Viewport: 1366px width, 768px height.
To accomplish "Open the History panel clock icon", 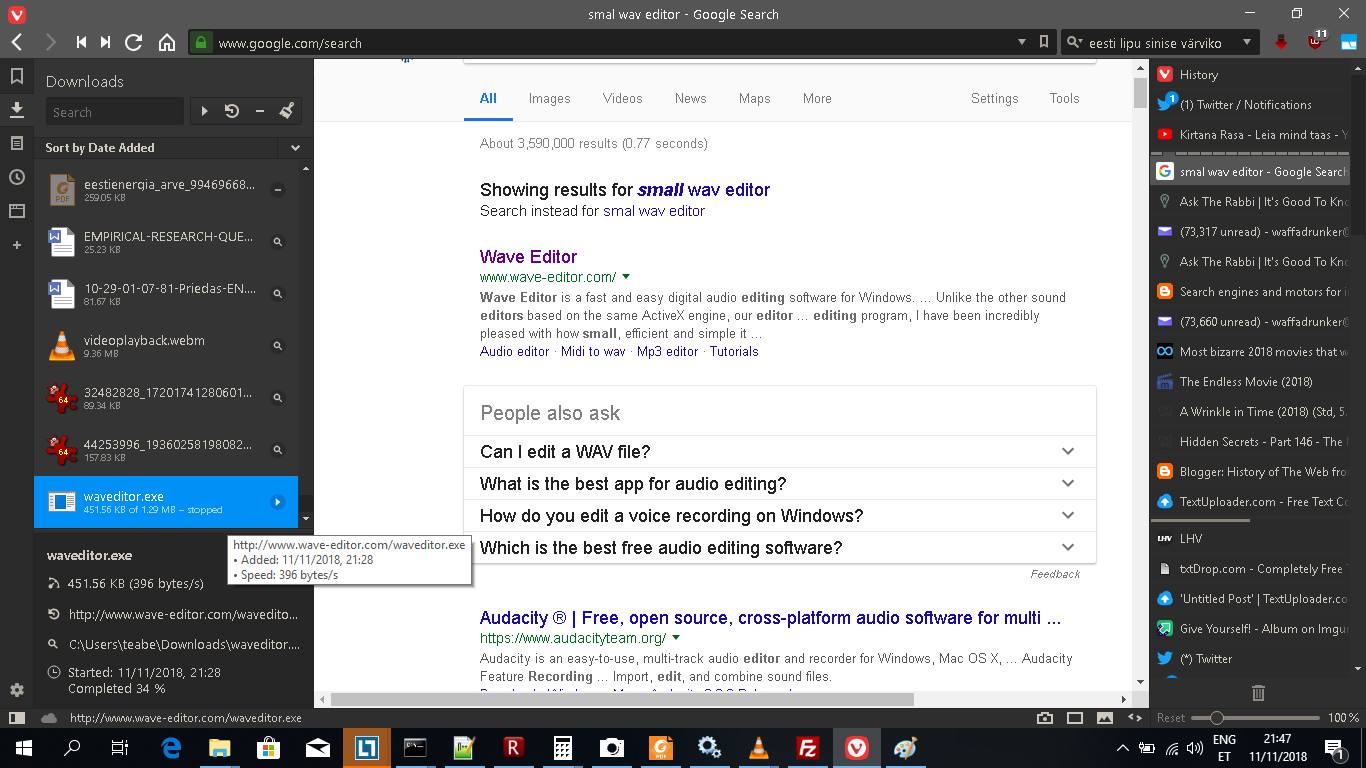I will point(16,177).
